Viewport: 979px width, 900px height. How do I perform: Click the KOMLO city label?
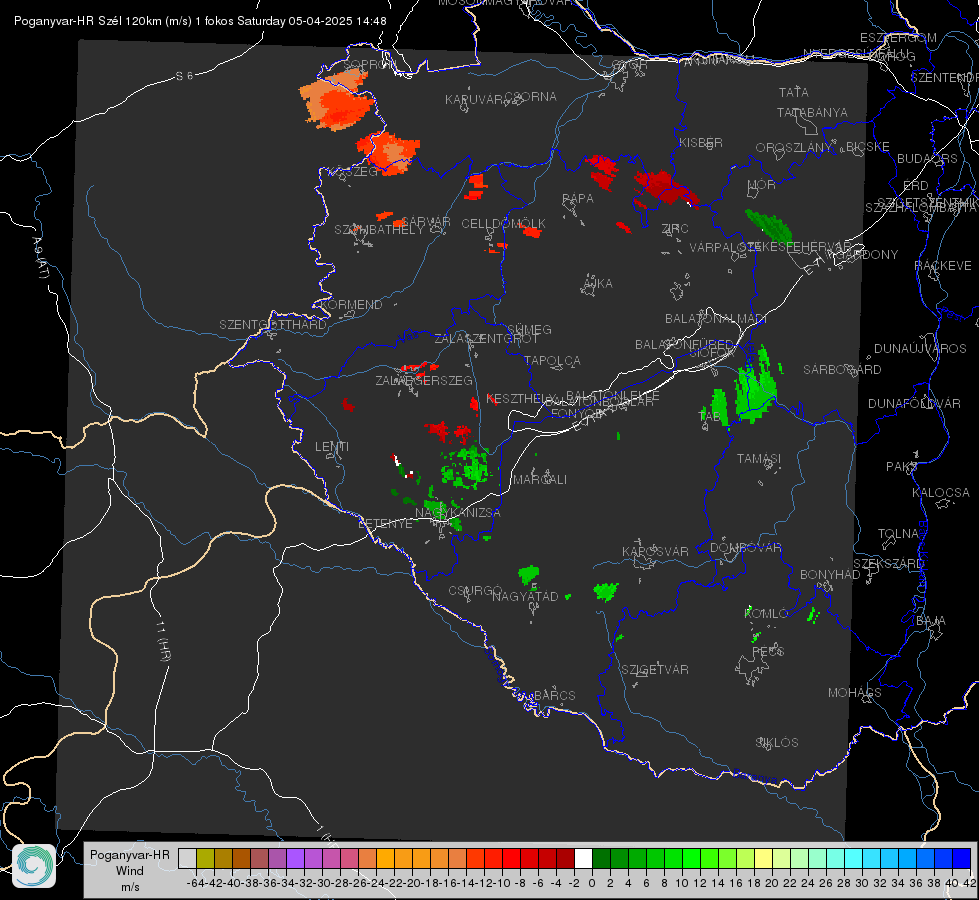click(766, 614)
